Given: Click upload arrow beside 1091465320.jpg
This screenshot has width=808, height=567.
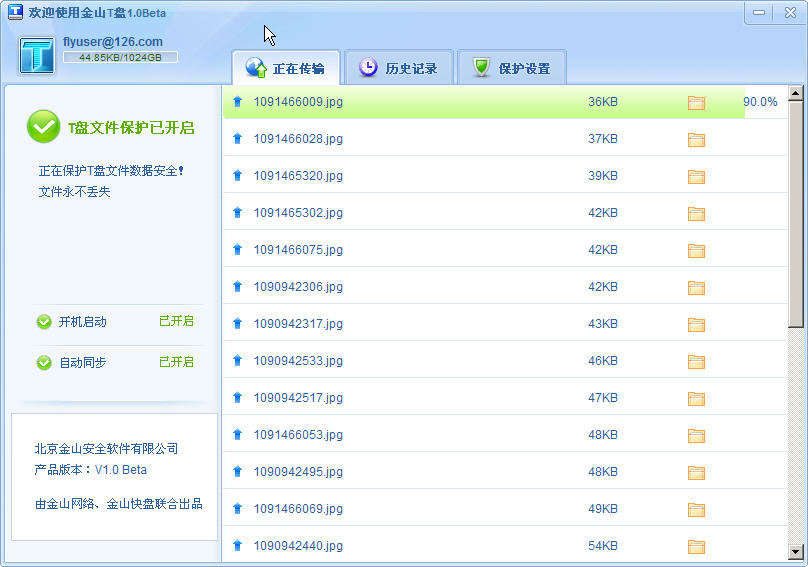Looking at the screenshot, I should (238, 176).
